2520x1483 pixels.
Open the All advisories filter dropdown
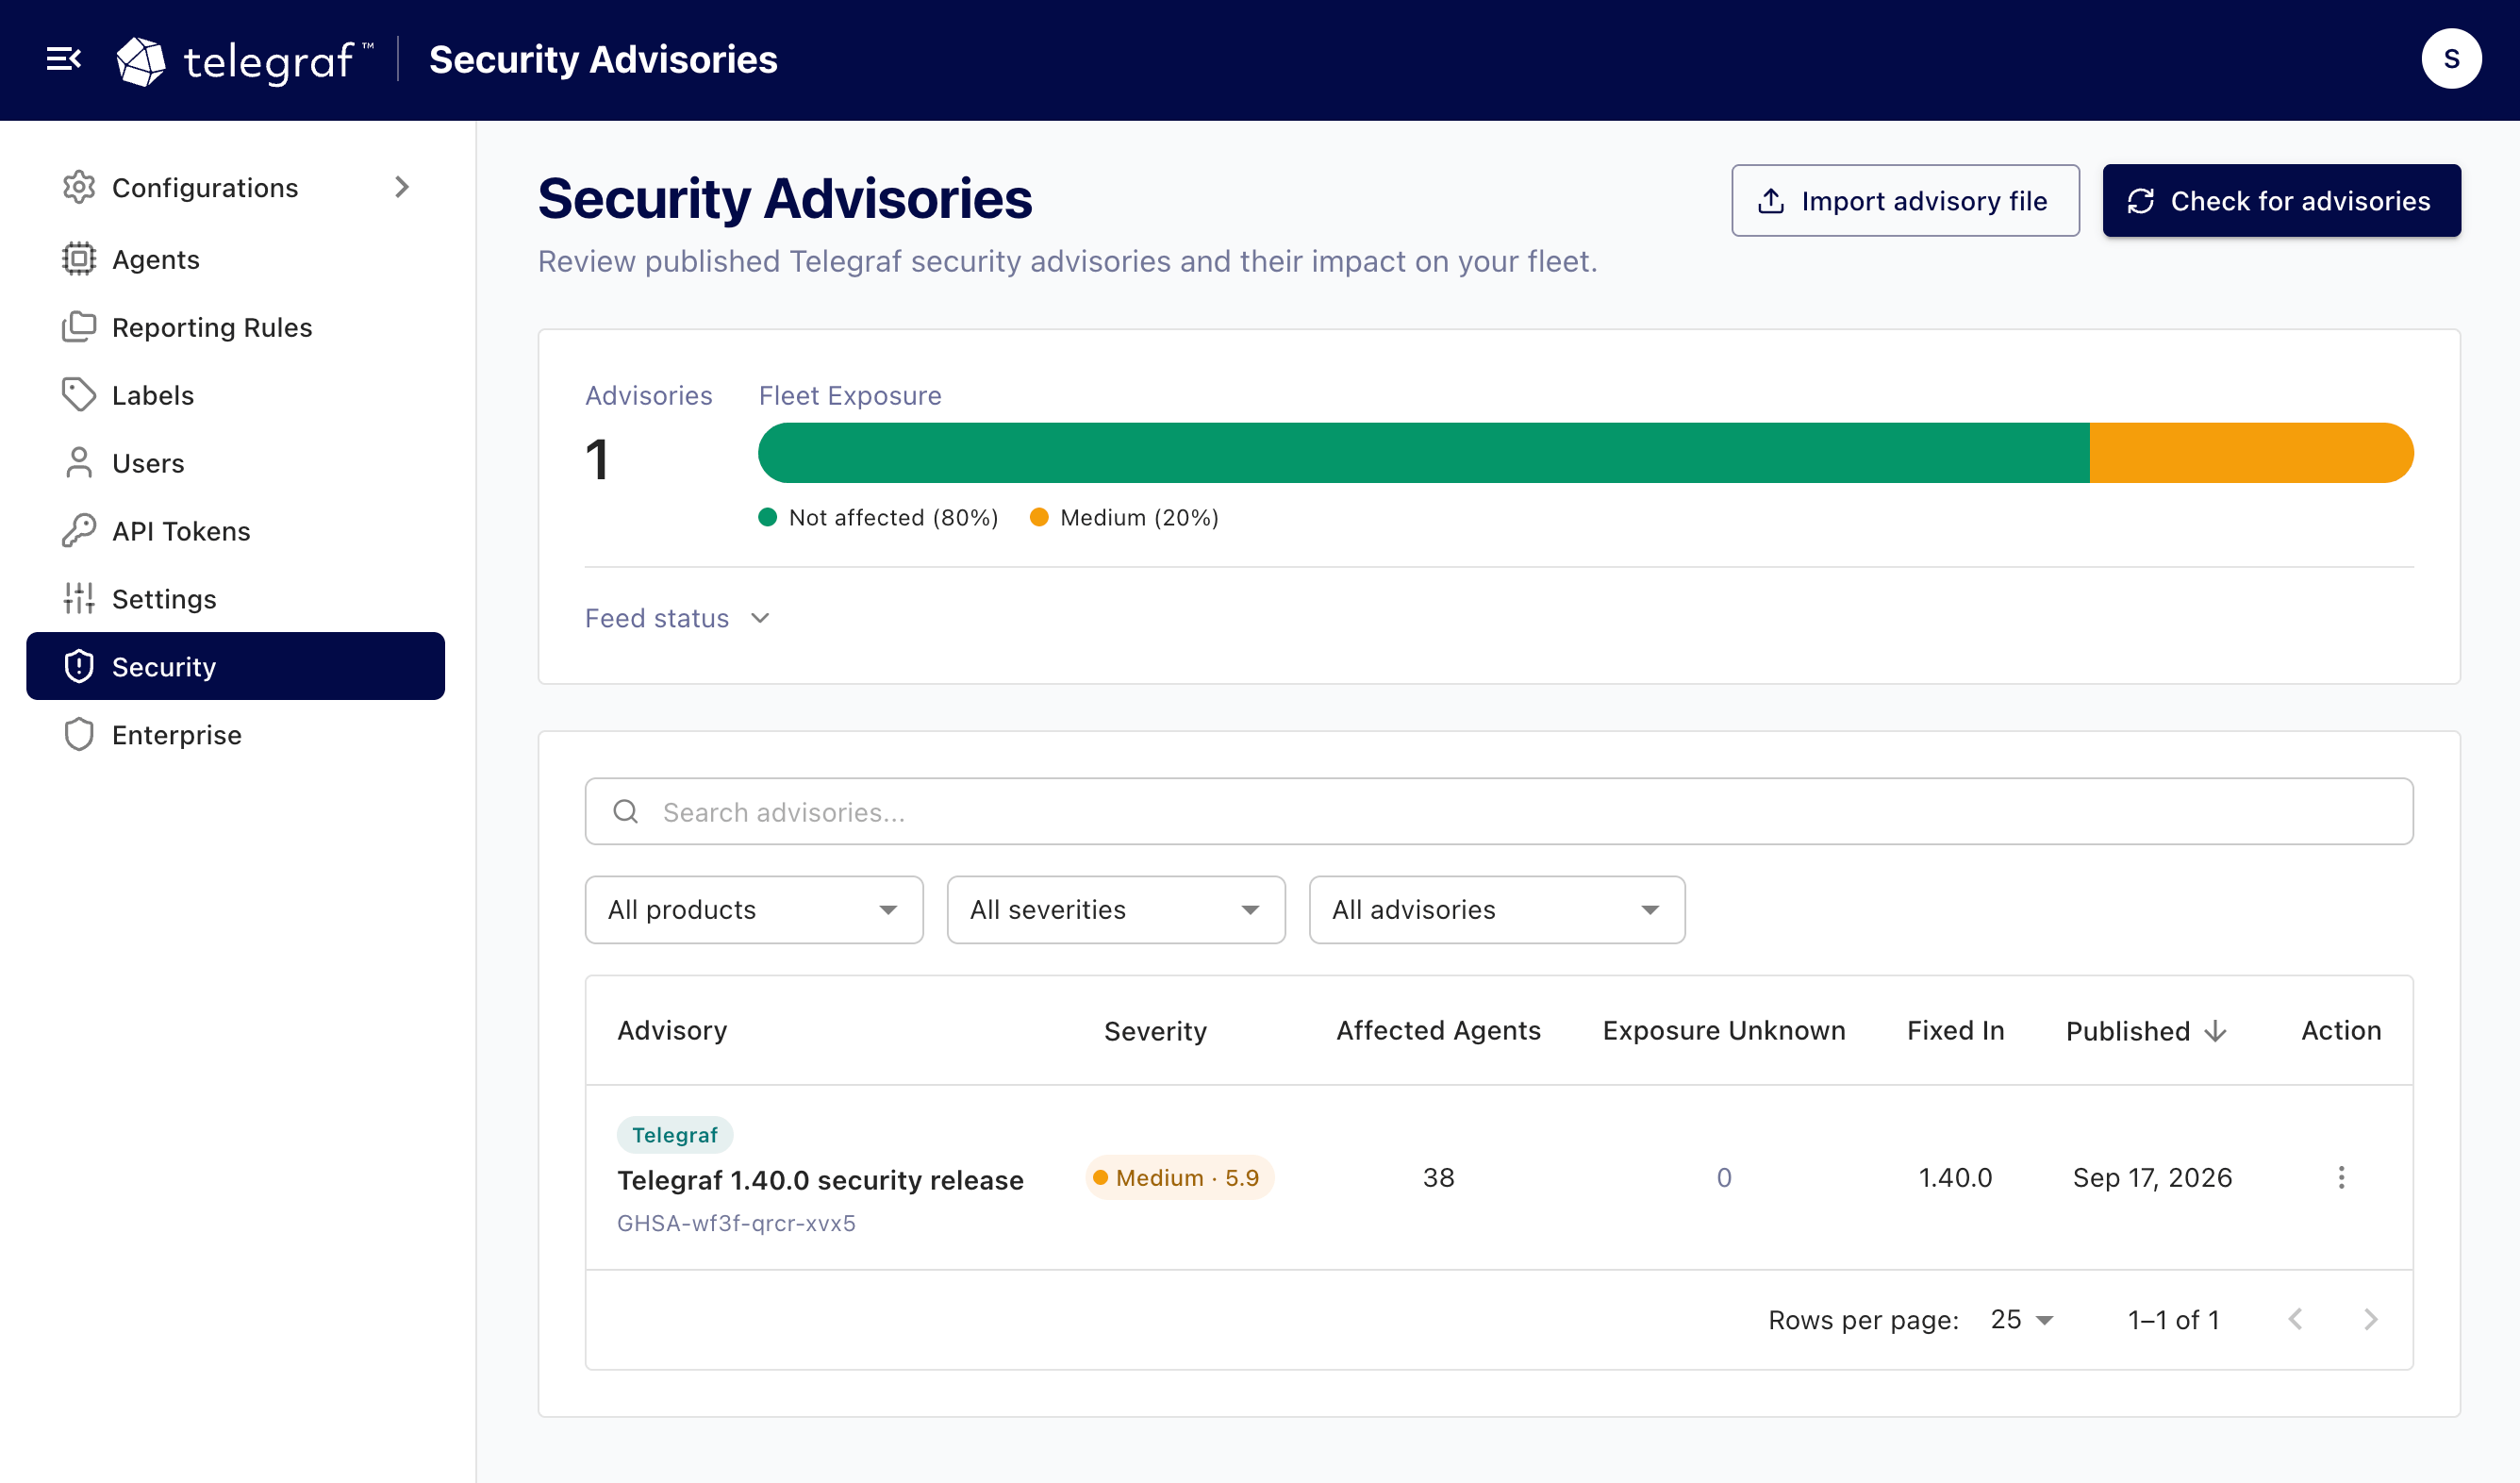tap(1496, 910)
